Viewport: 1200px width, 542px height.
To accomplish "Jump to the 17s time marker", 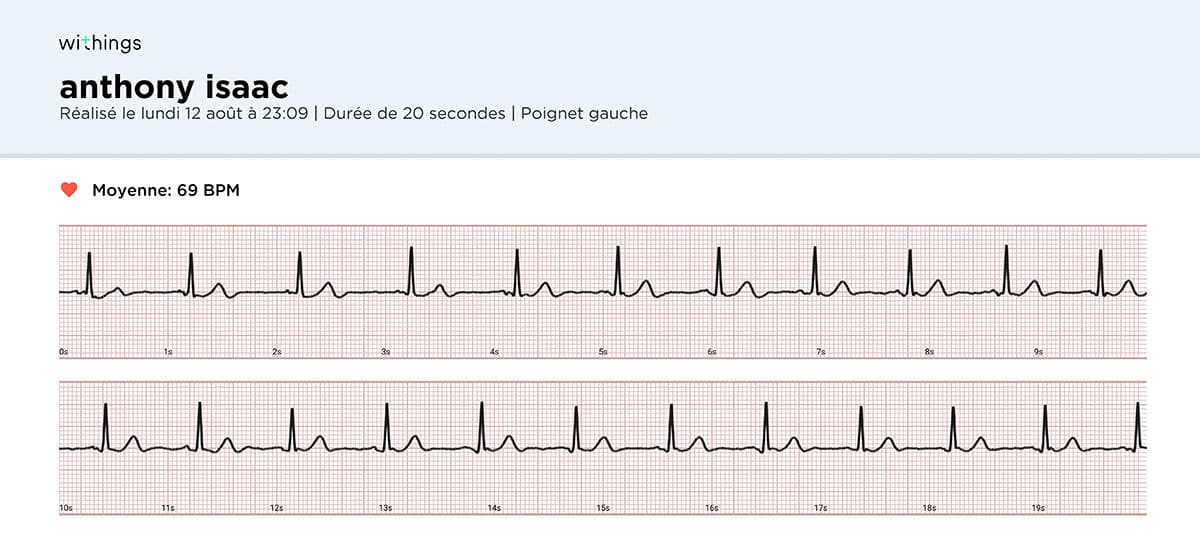I will click(820, 508).
